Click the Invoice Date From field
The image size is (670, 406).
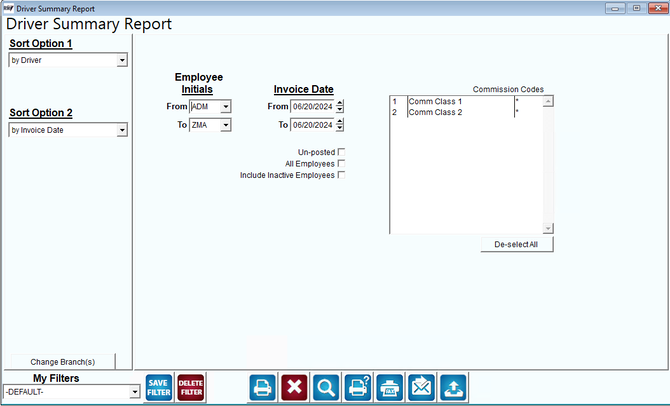point(313,106)
